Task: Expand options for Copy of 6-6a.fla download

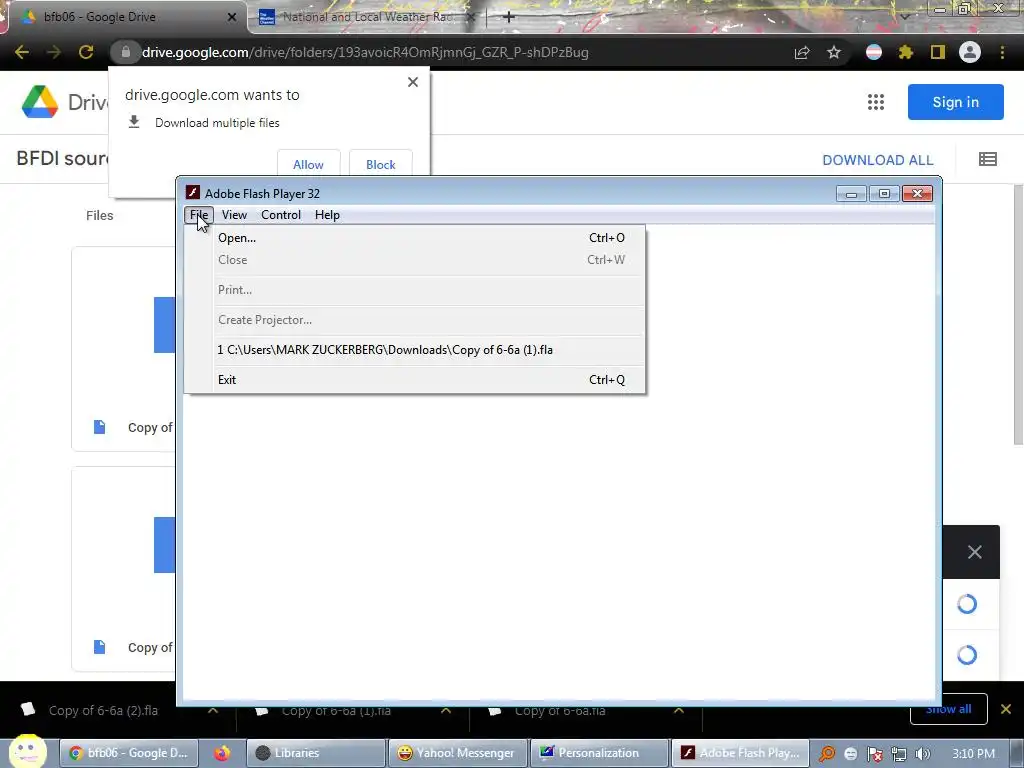Action: tap(679, 711)
